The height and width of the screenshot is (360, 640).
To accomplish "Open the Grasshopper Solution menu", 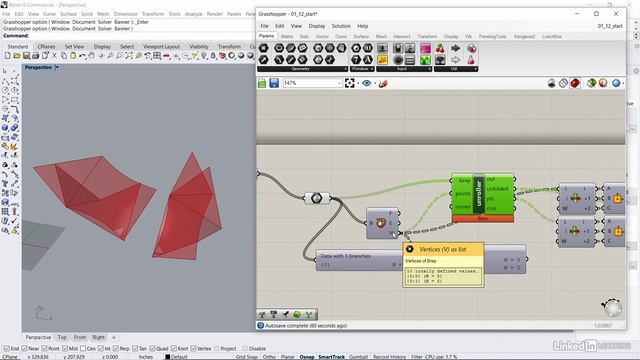I will click(x=341, y=26).
